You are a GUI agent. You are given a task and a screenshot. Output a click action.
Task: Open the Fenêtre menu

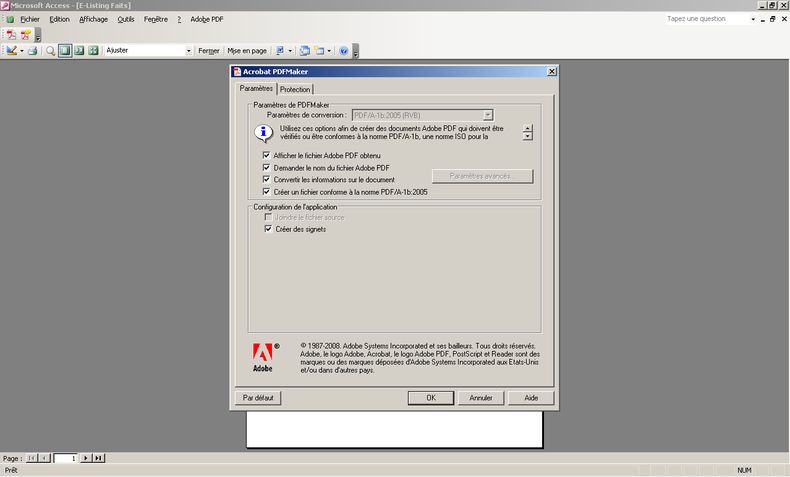tap(156, 19)
